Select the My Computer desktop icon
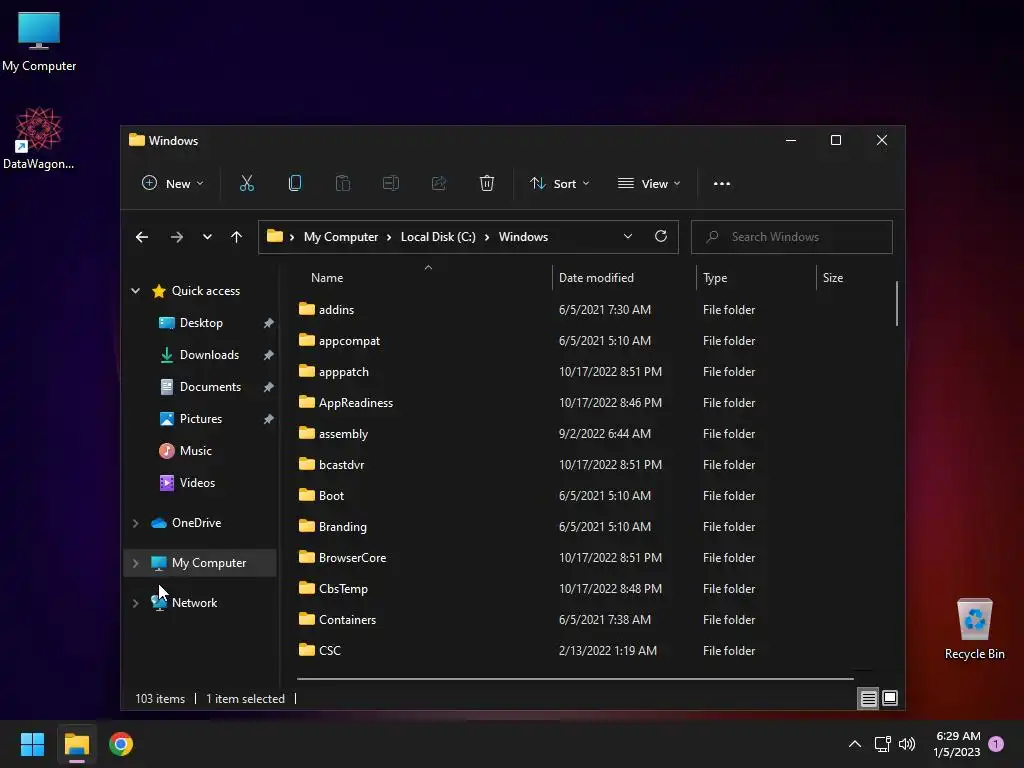The image size is (1024, 768). coord(39,40)
